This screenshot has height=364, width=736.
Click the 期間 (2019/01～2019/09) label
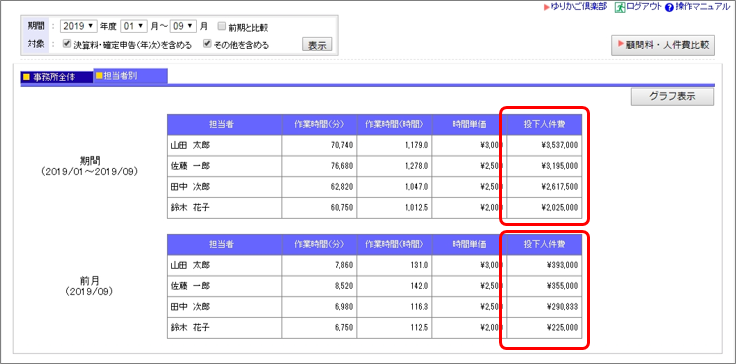tap(89, 166)
